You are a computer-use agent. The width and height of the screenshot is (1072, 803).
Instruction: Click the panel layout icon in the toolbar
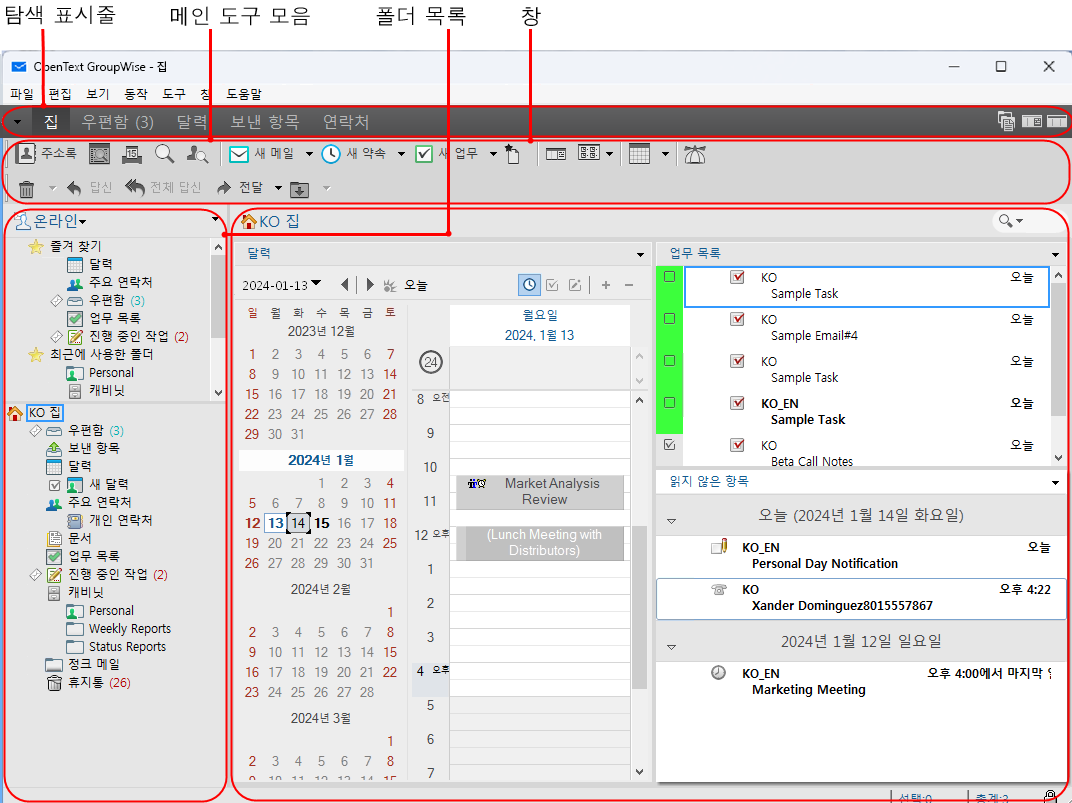pos(556,154)
